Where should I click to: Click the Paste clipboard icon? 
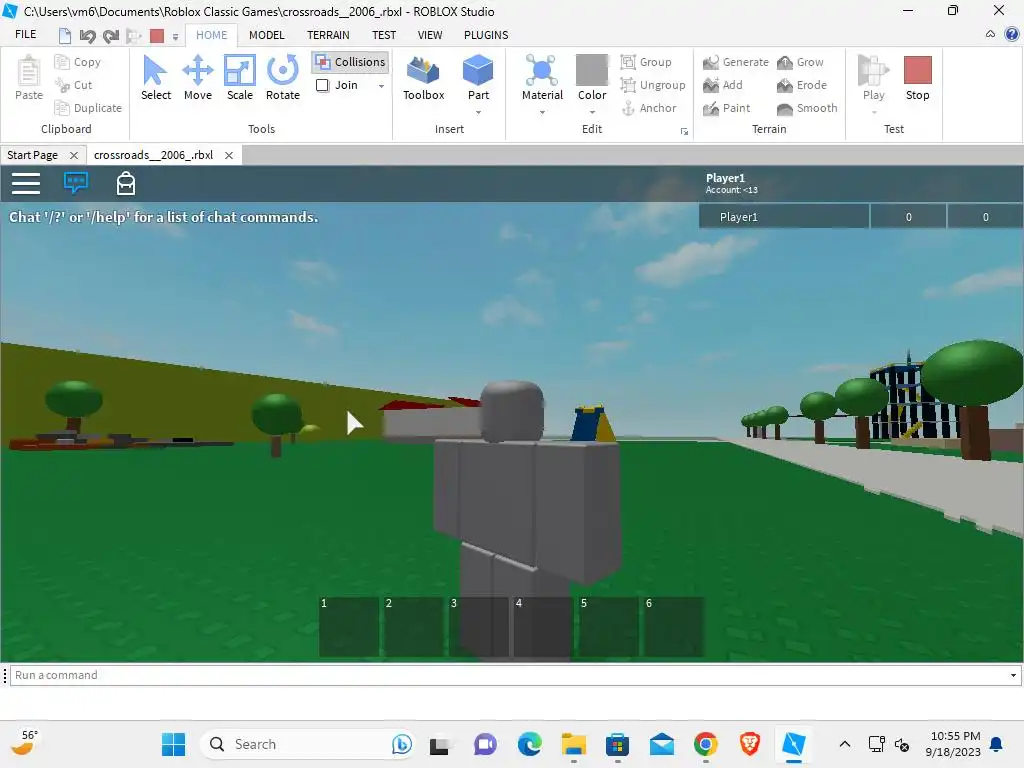point(29,78)
